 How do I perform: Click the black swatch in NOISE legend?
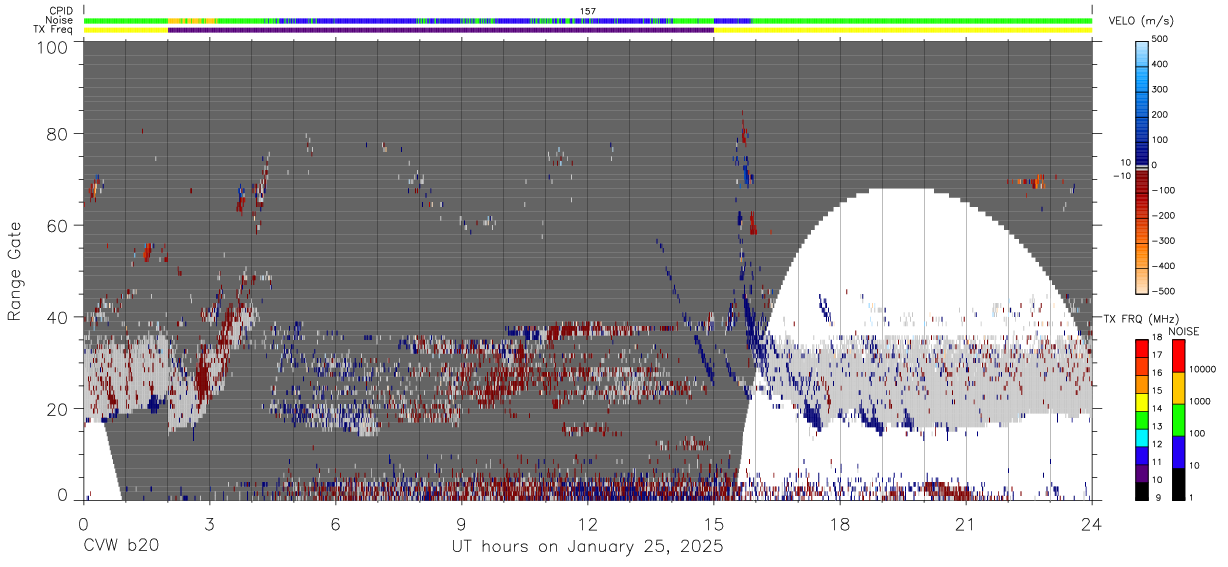pos(1178,483)
